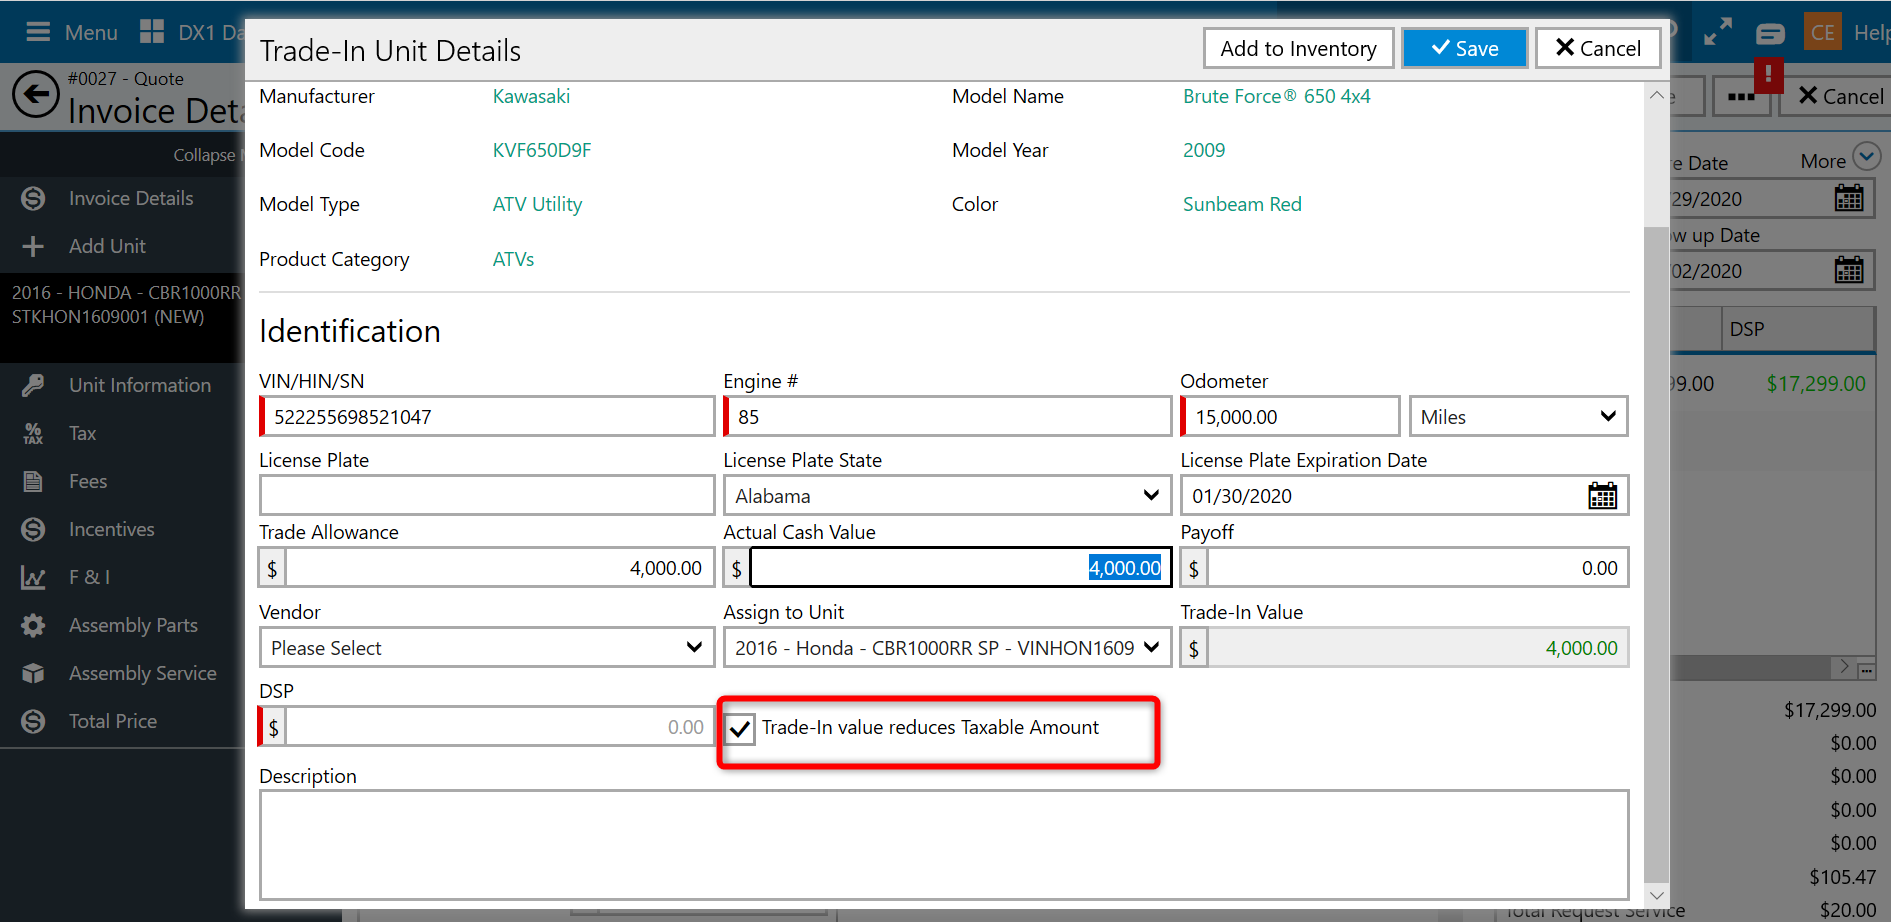Open the hamburger Menu icon
This screenshot has width=1891, height=922.
38,32
